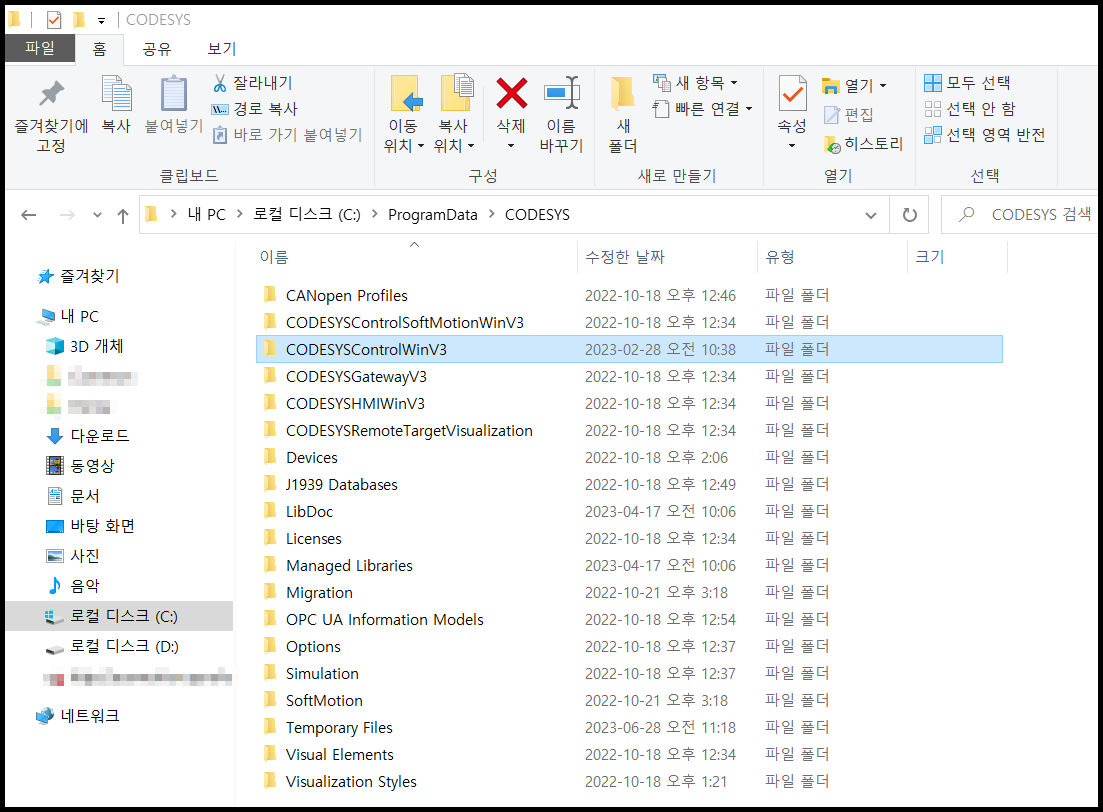The height and width of the screenshot is (812, 1103).
Task: Pin to Quick access (즐겨찾기에 고정)
Action: tap(51, 115)
